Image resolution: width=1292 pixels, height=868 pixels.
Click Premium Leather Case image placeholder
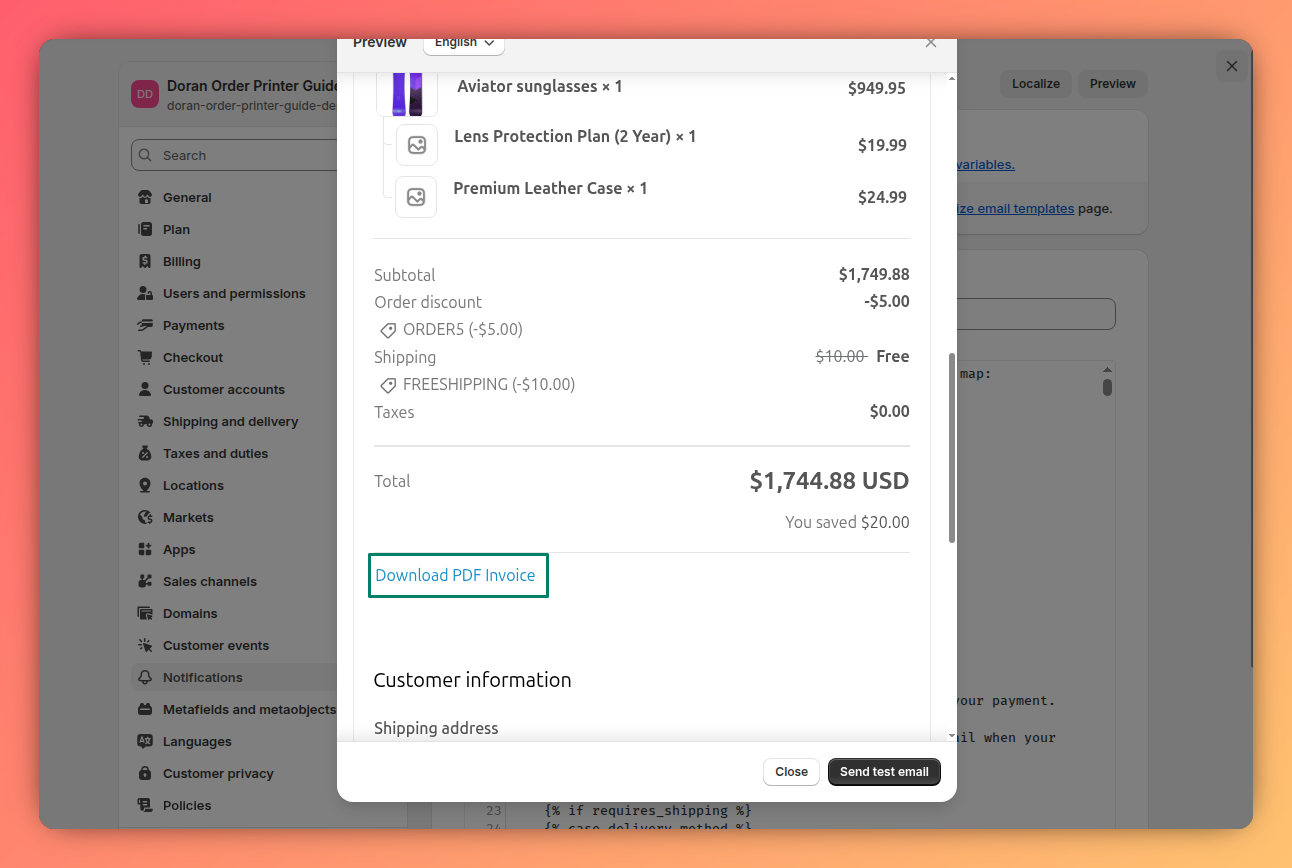416,197
